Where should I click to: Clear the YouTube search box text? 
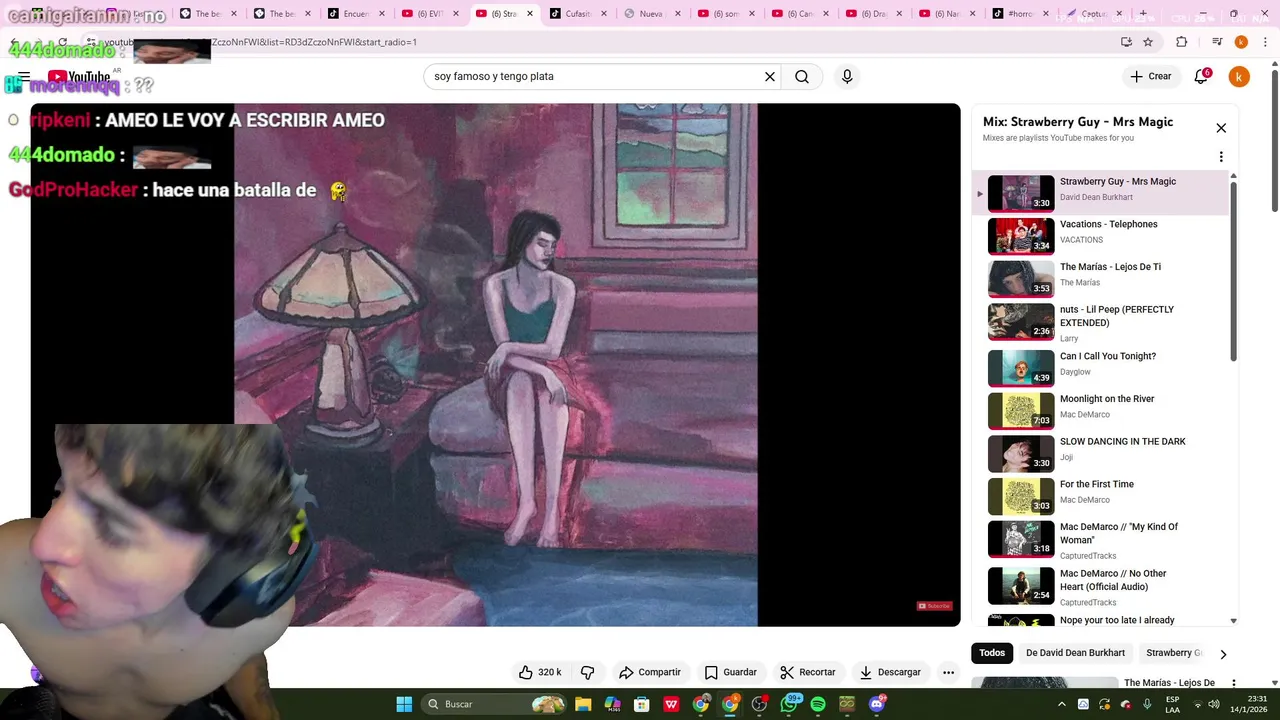coord(770,76)
